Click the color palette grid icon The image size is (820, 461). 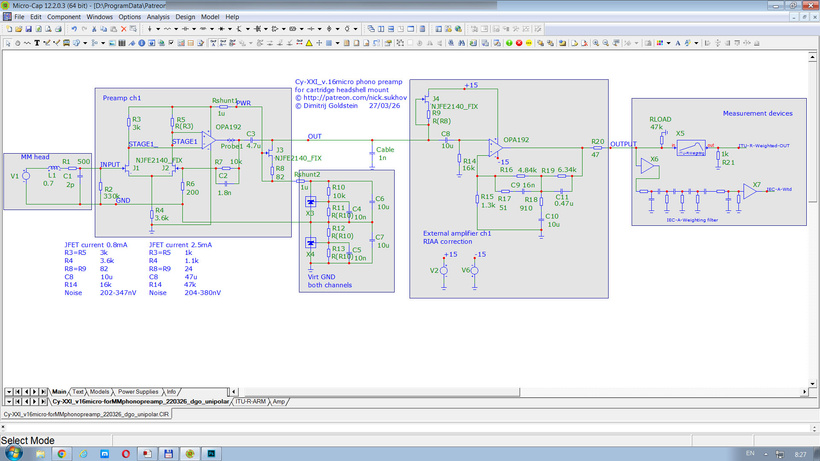(659, 43)
